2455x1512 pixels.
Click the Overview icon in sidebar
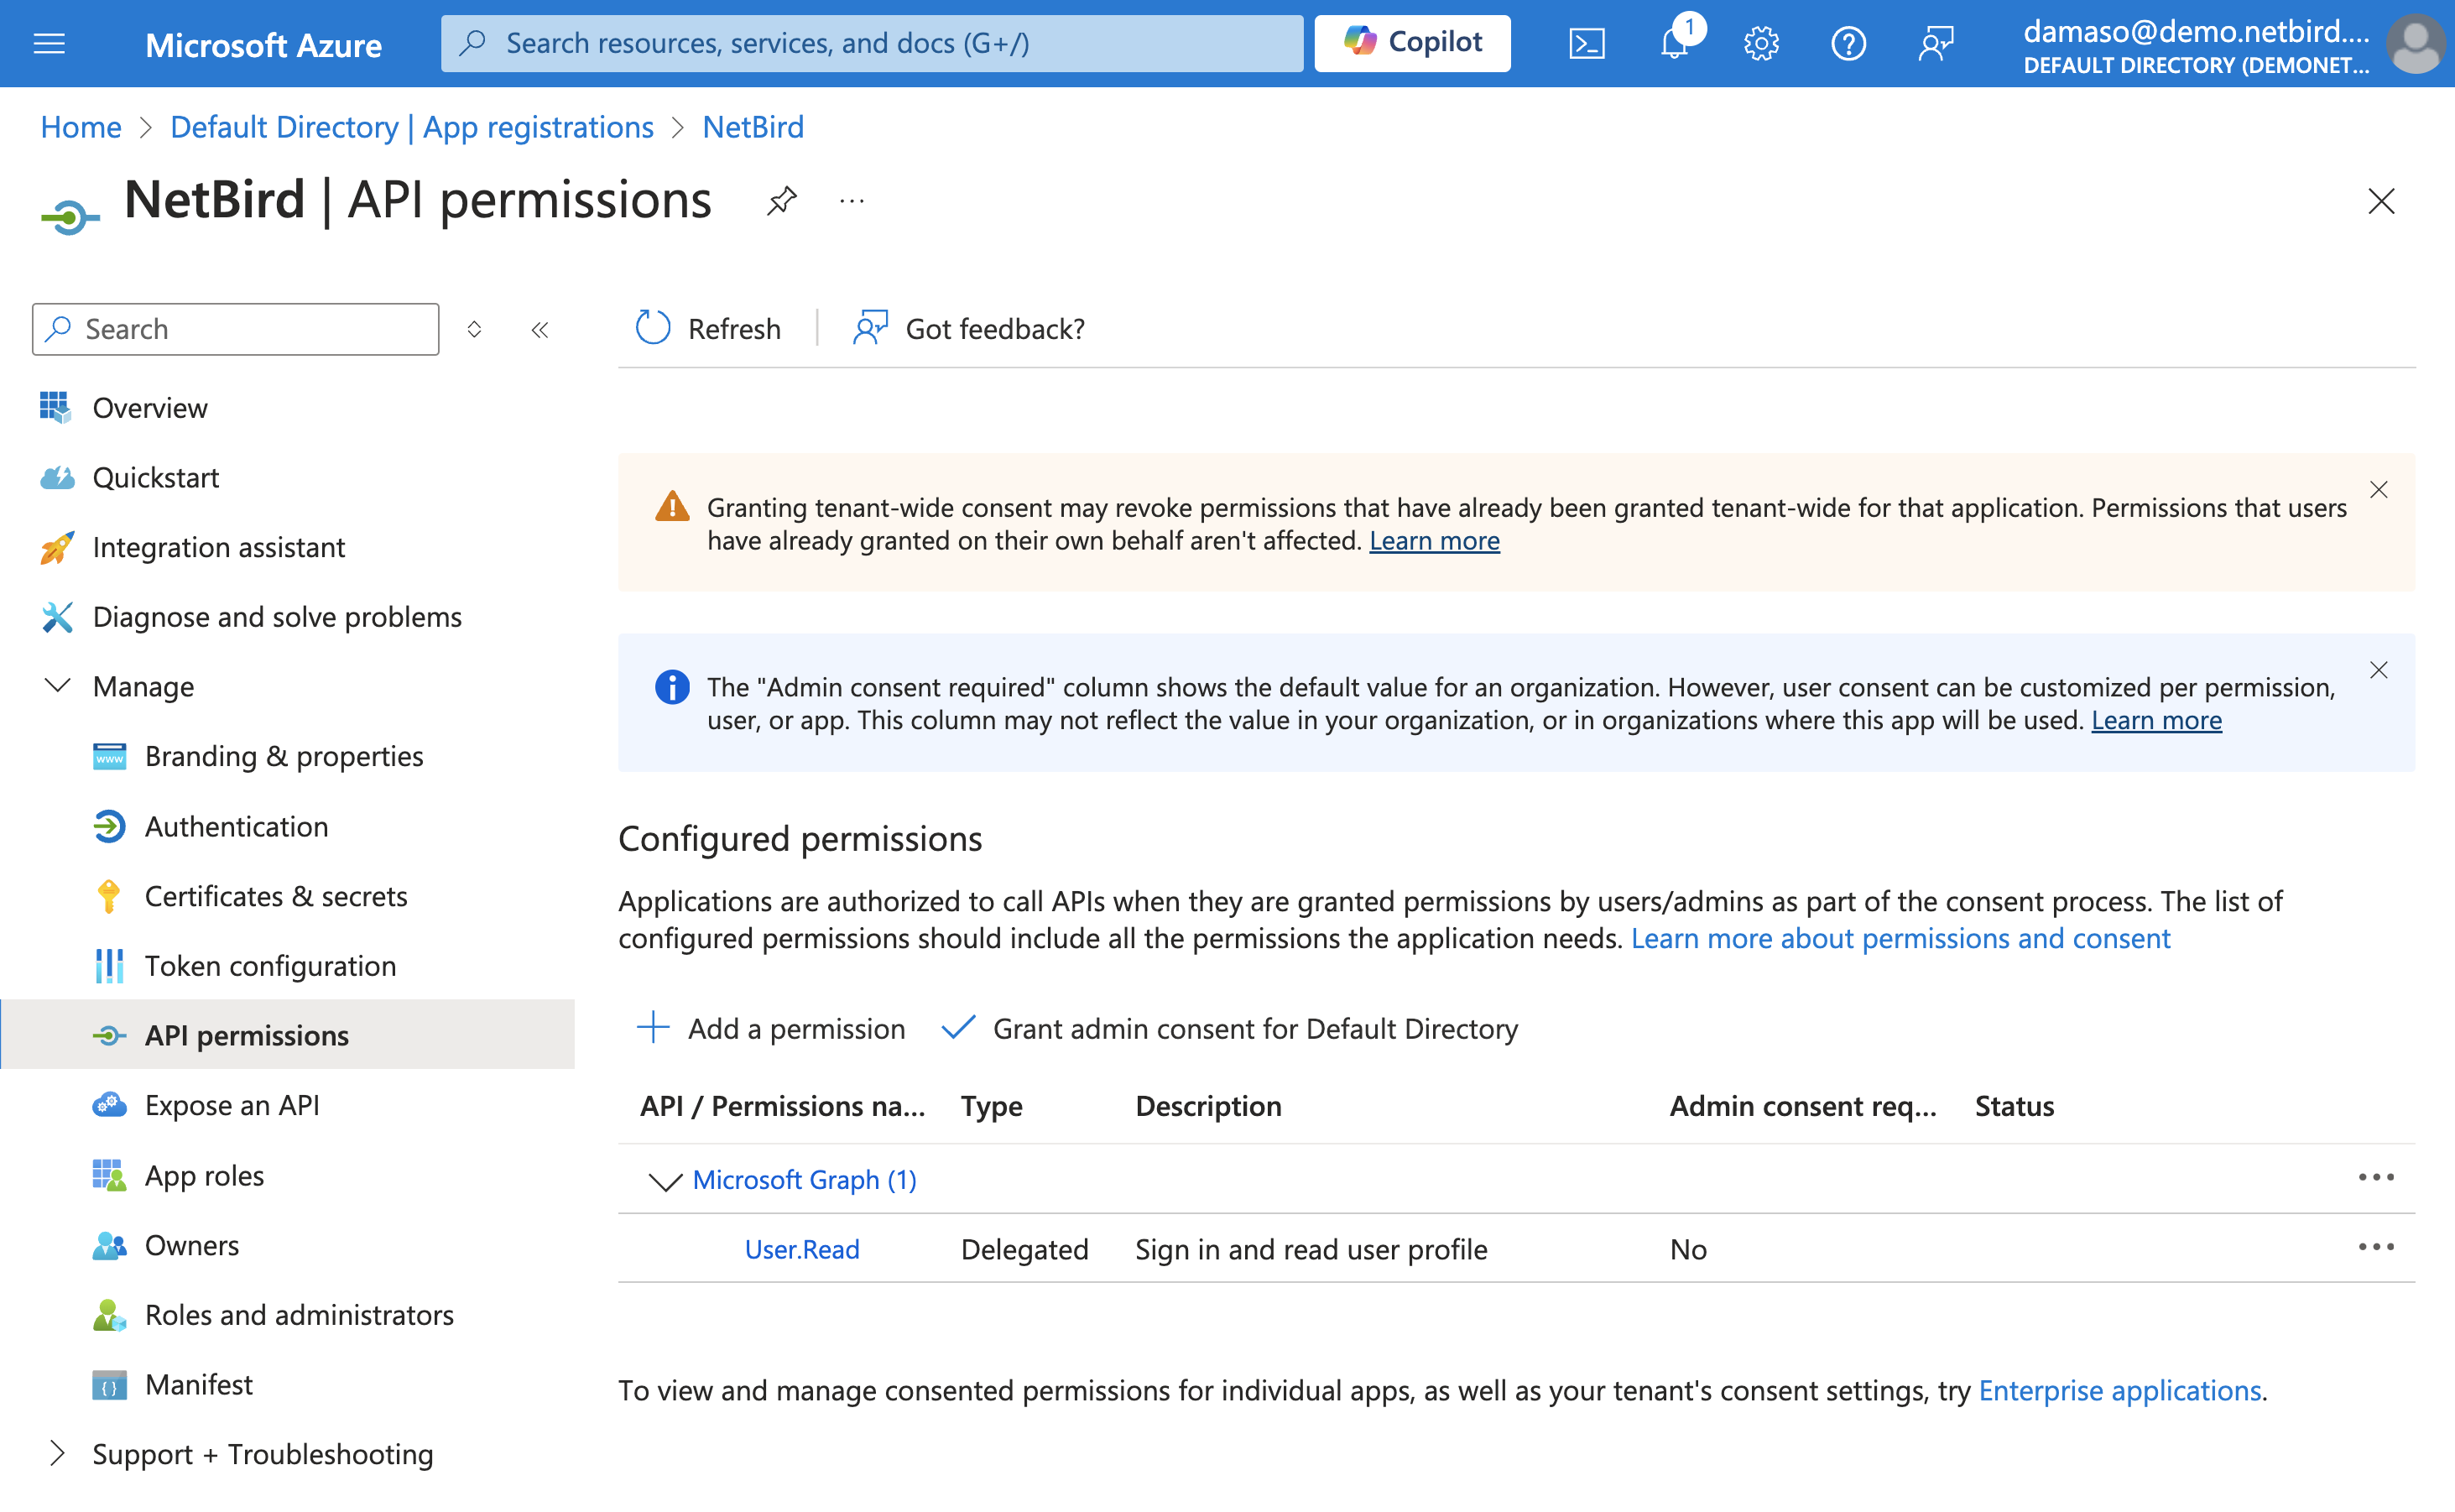pos(51,407)
